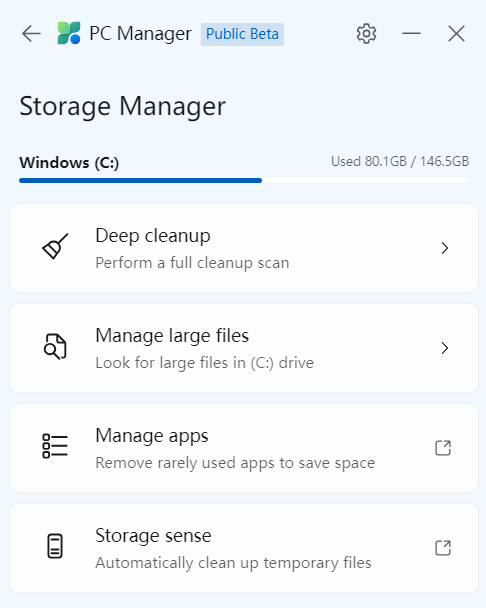486x608 pixels.
Task: Click the Windows (C:) drive label
Action: 69,162
